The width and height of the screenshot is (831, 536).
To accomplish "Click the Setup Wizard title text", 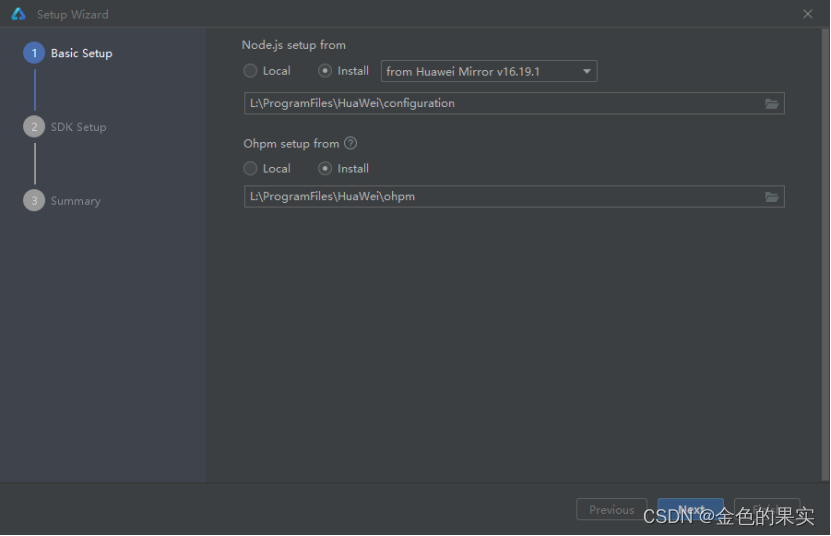I will (x=73, y=14).
